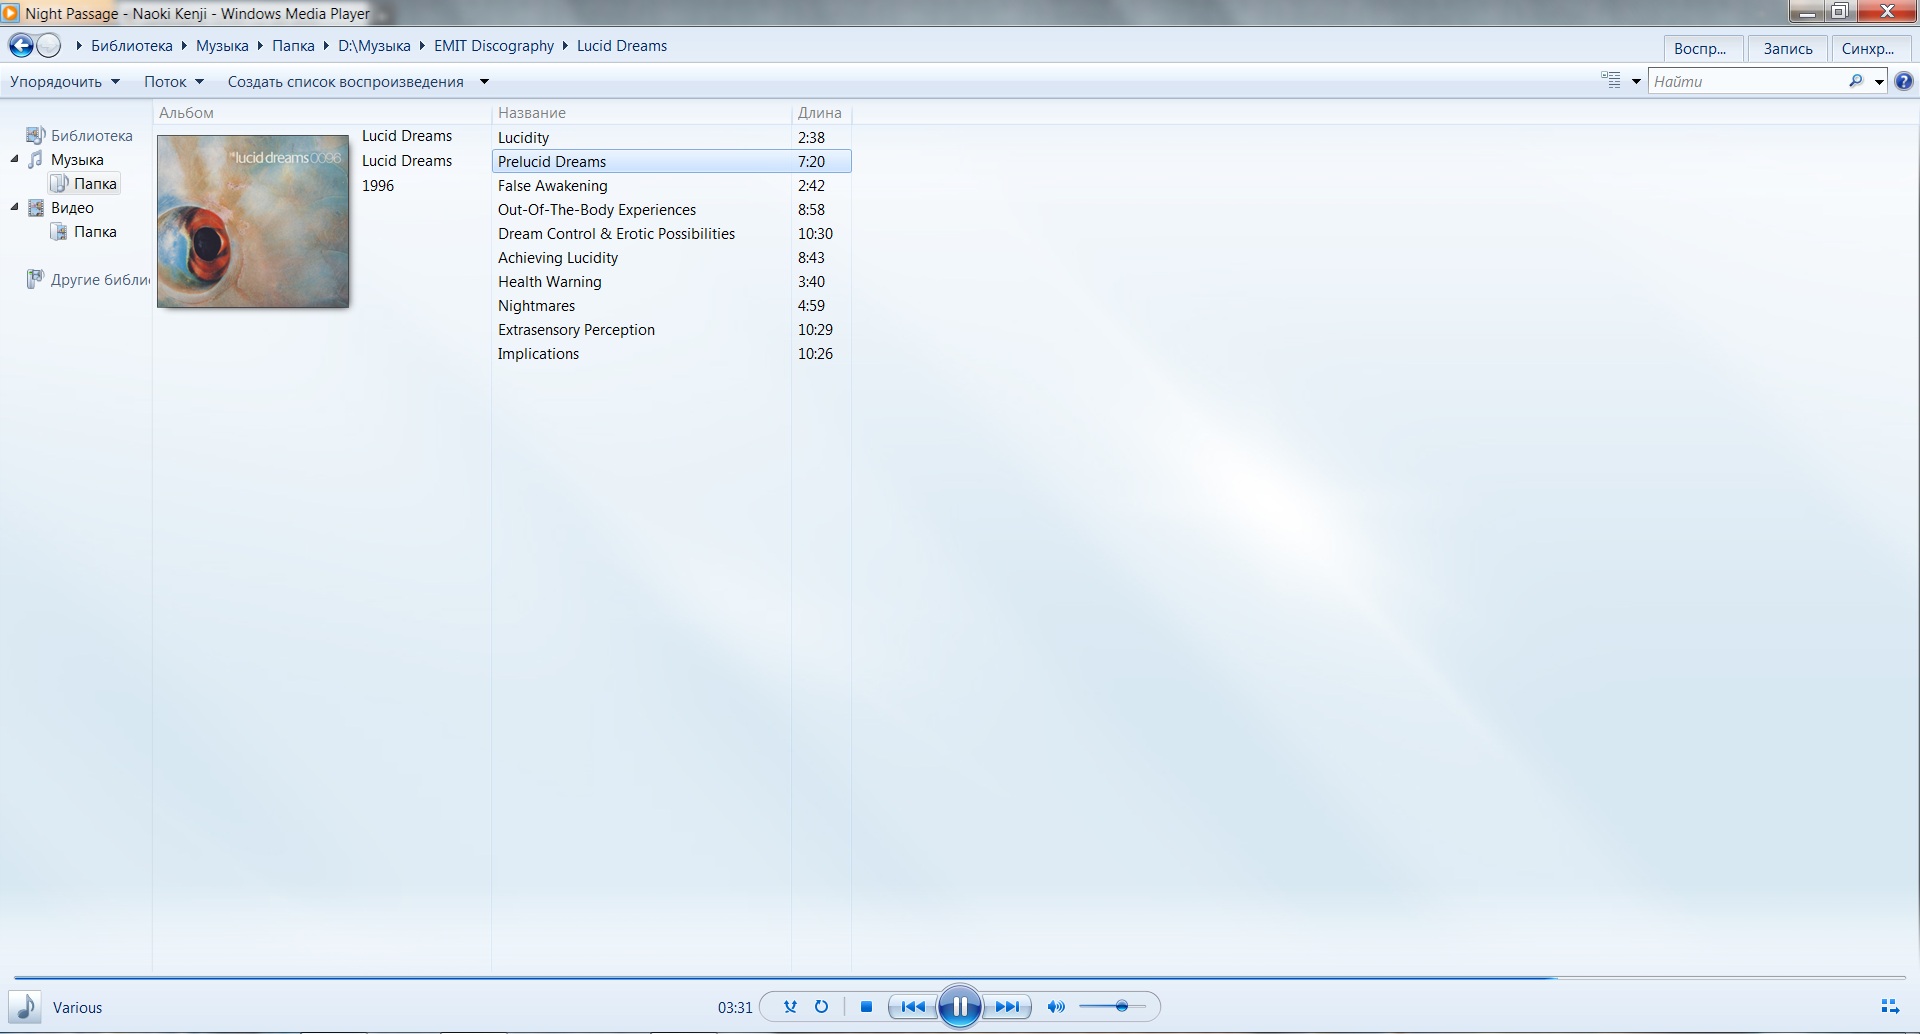The image size is (1920, 1034).
Task: Click the EMIT Discography breadcrumb
Action: (494, 46)
